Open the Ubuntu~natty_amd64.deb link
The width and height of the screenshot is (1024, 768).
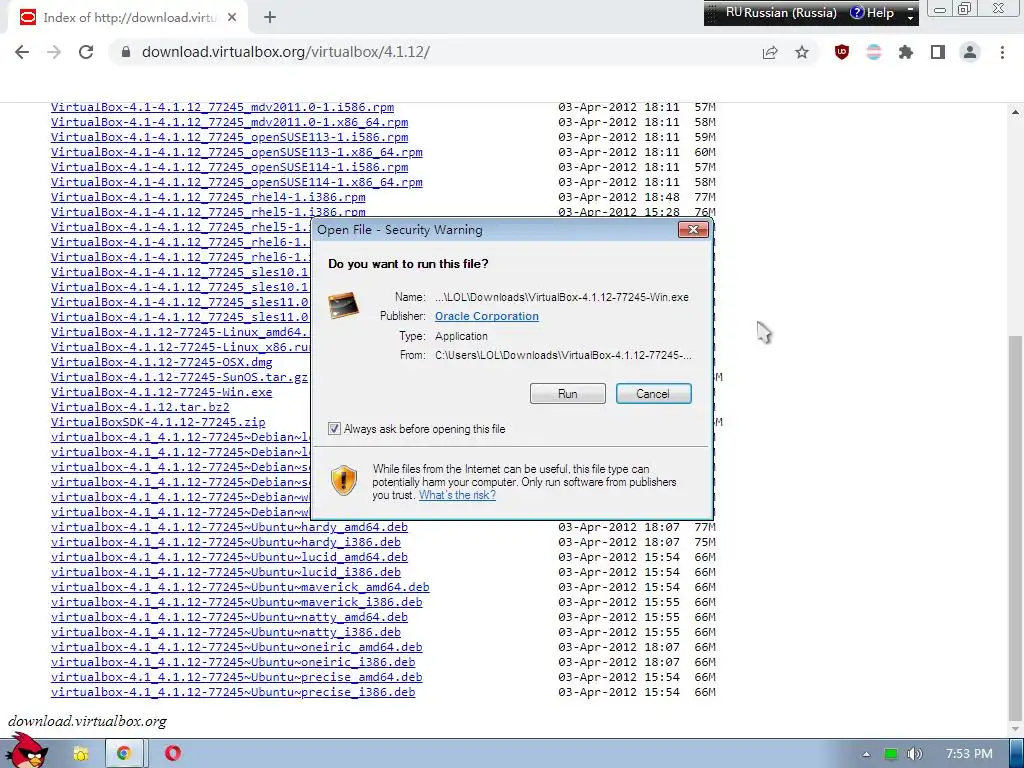coord(229,617)
